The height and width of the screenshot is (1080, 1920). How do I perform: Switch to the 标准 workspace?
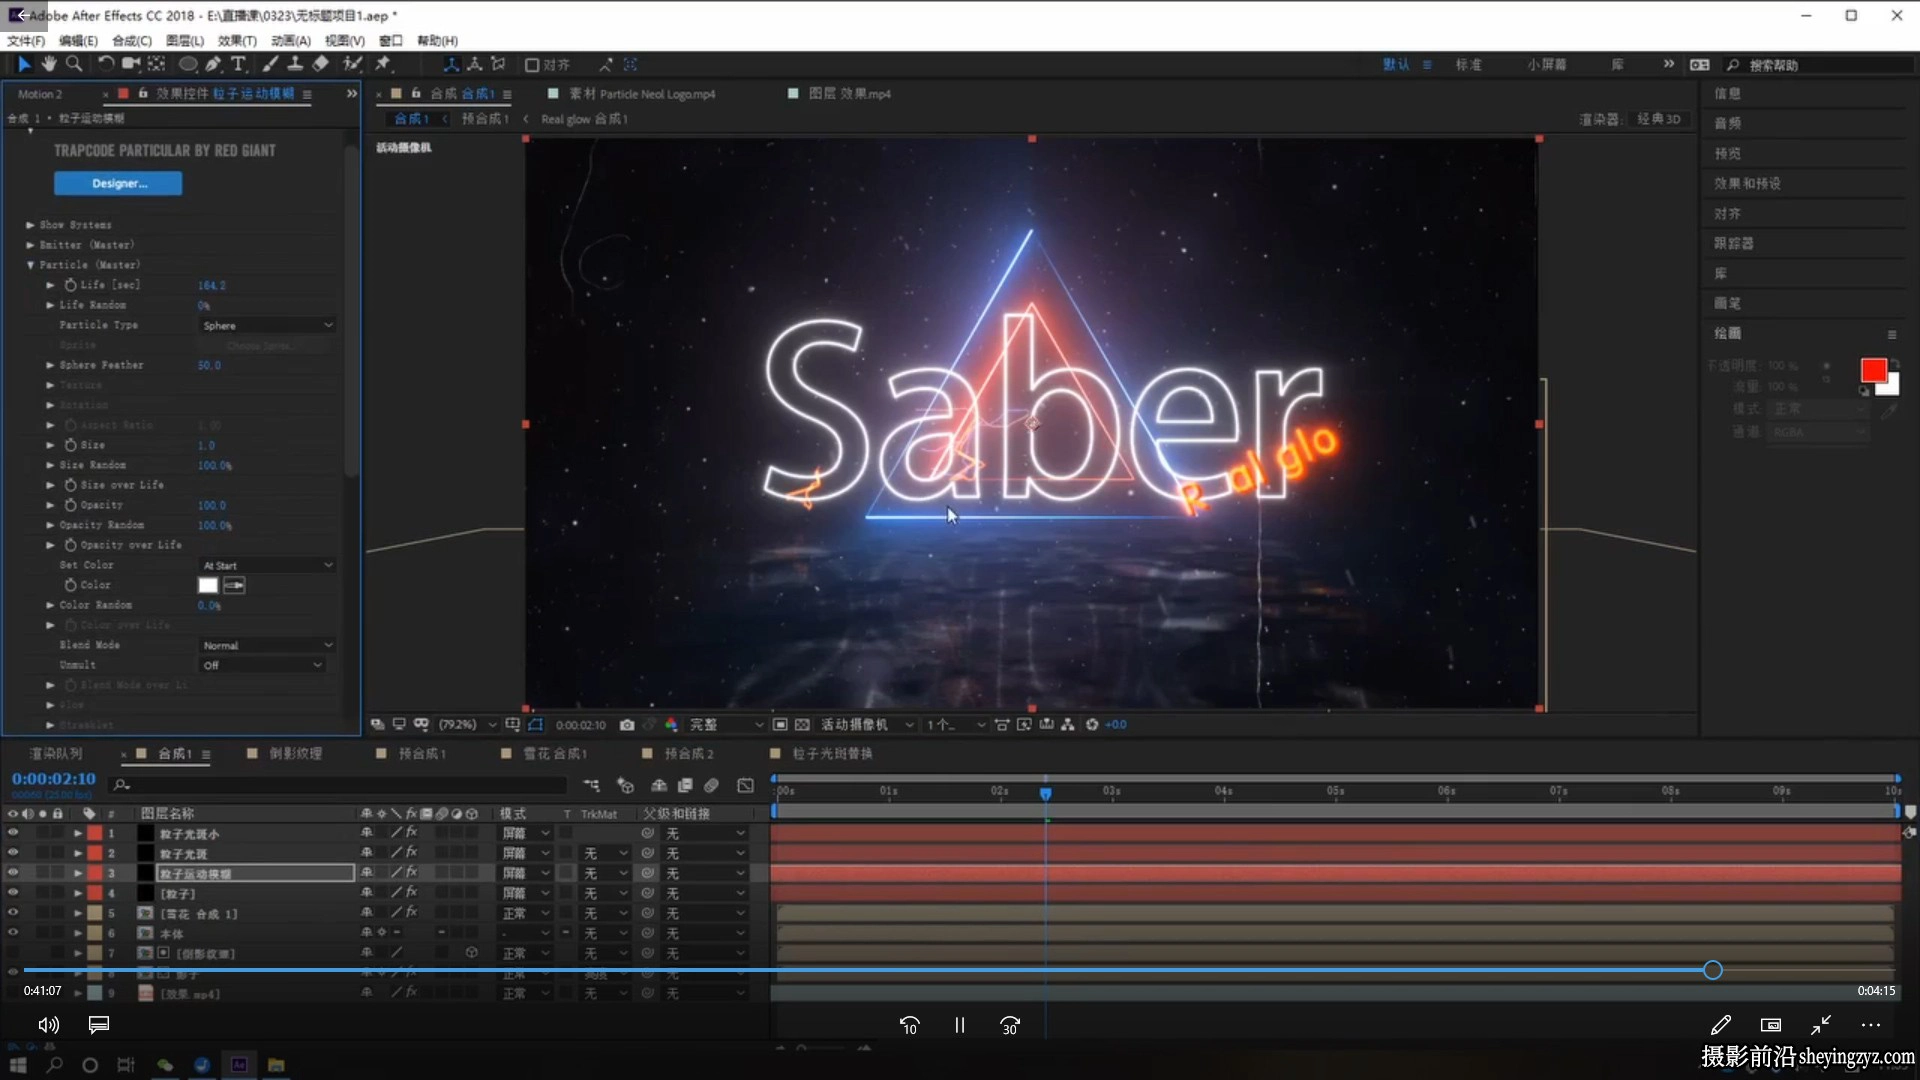(x=1468, y=65)
